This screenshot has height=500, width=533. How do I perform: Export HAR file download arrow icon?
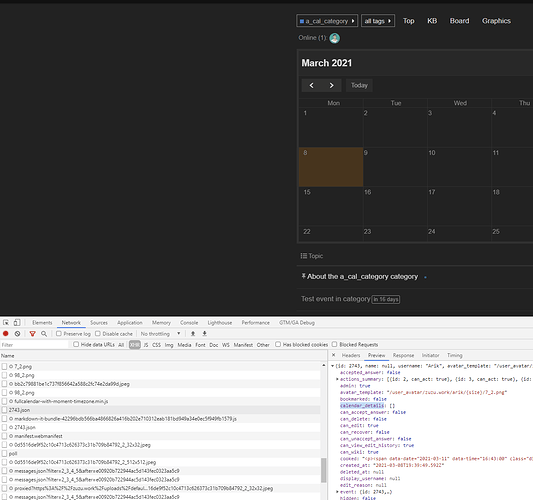[x=204, y=333]
